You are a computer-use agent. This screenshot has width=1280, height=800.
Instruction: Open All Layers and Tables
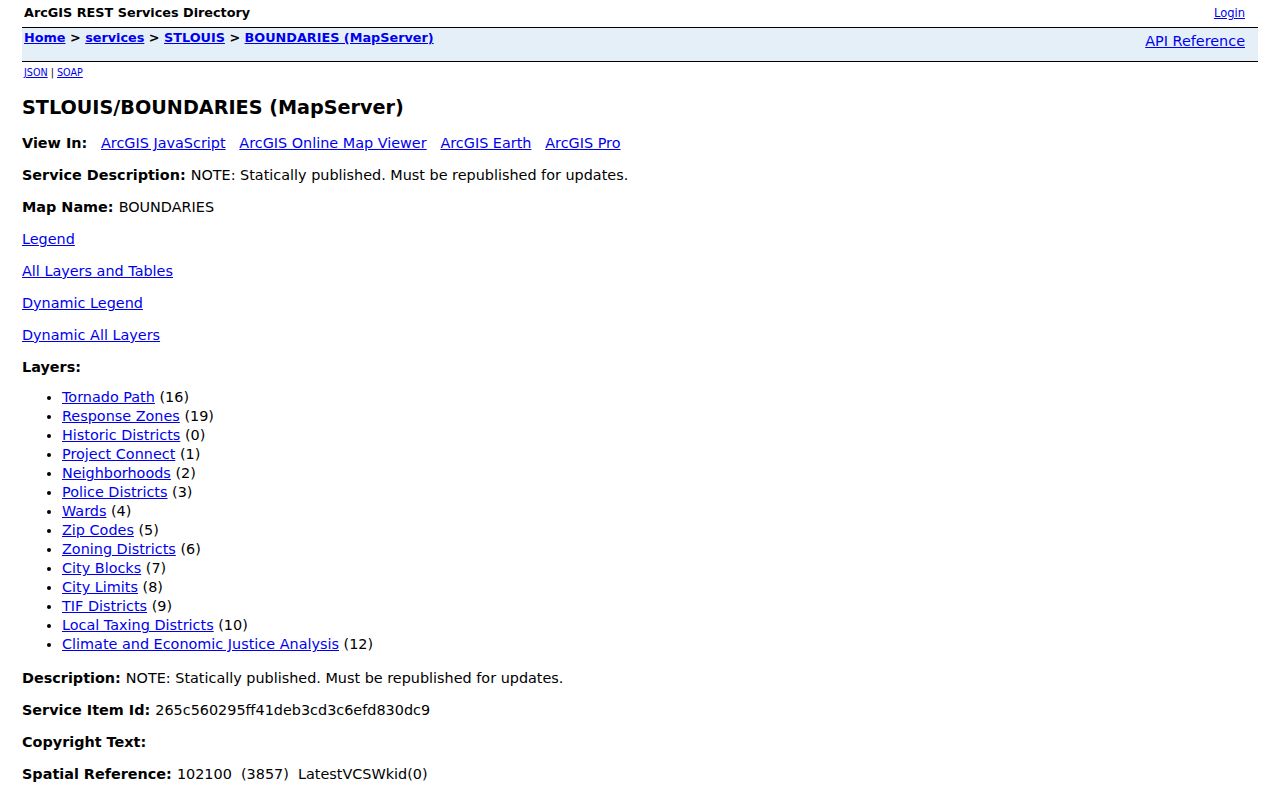97,271
